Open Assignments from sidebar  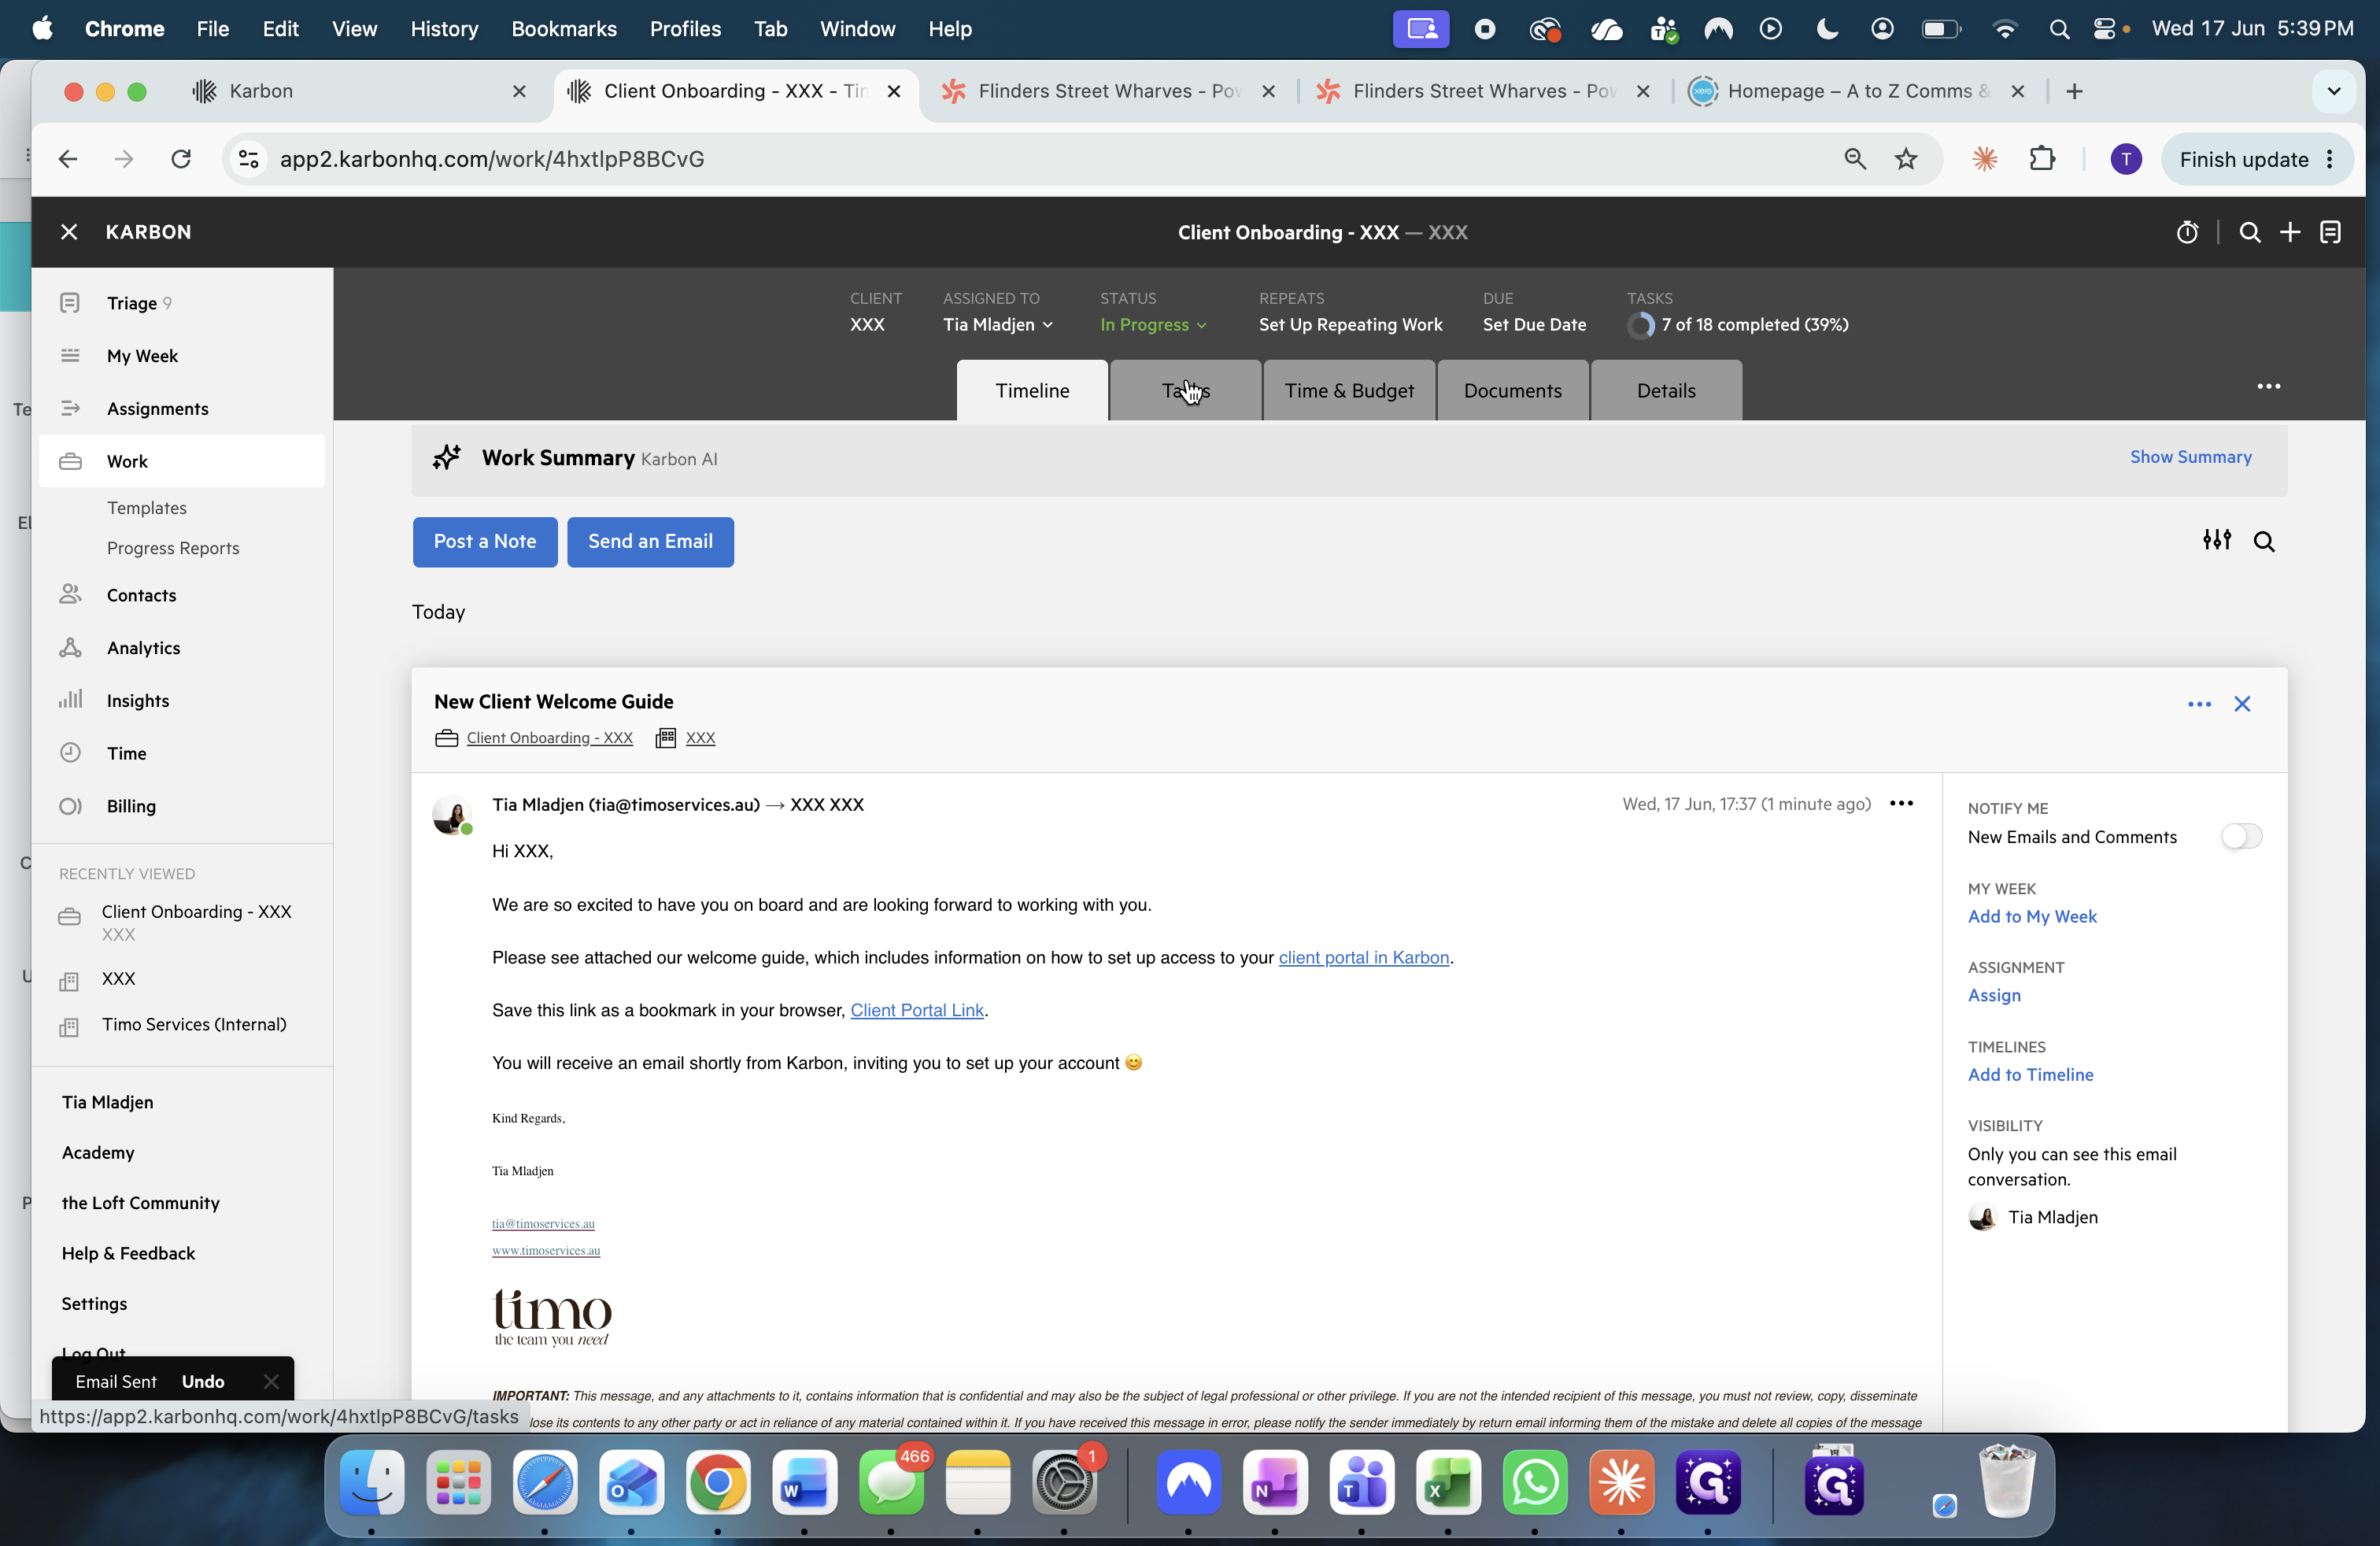pos(182,408)
